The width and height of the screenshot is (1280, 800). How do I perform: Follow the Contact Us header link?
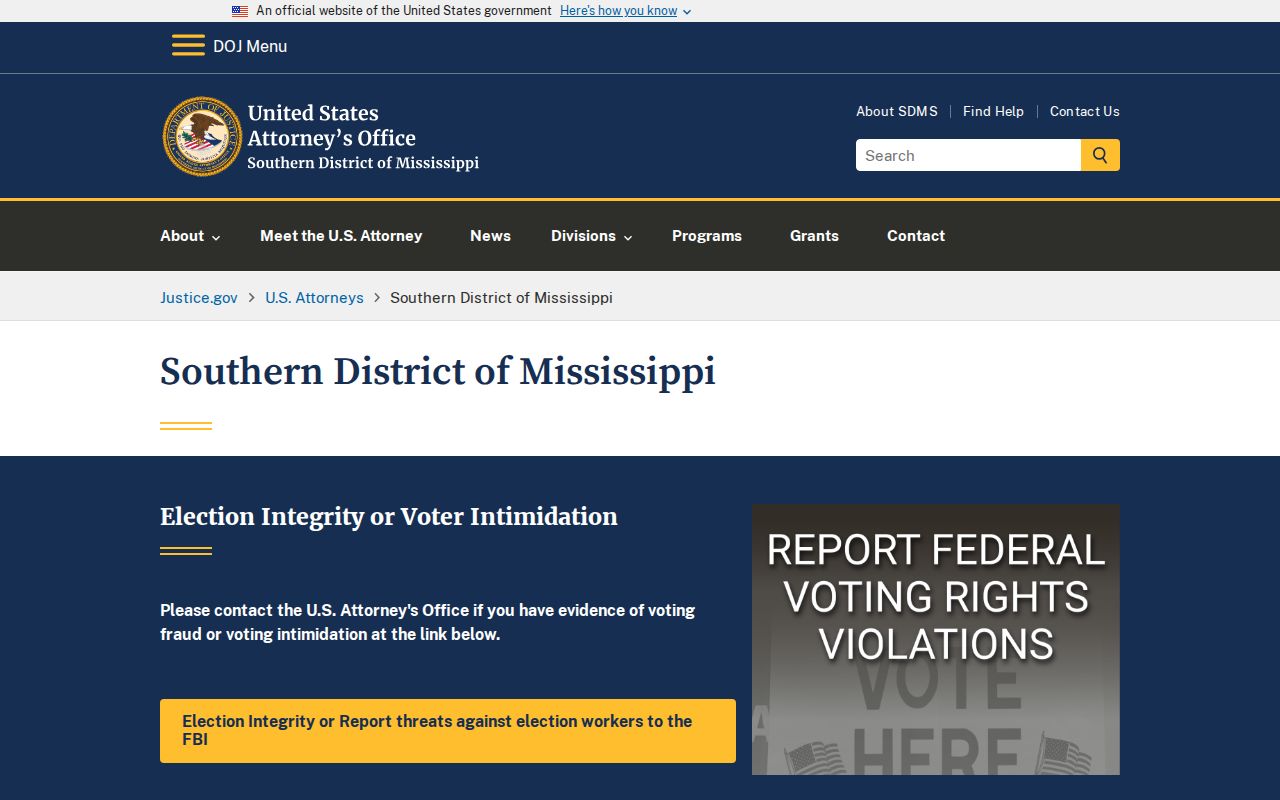[x=1085, y=111]
